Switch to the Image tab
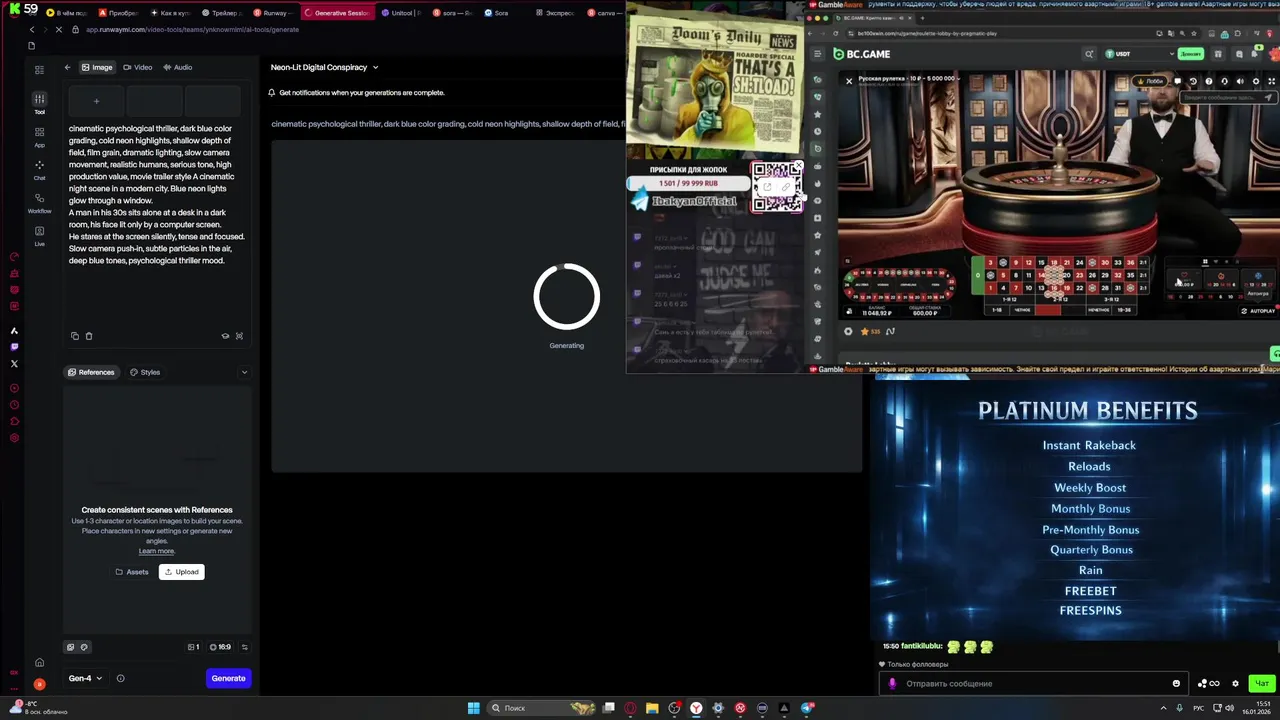 coord(97,67)
